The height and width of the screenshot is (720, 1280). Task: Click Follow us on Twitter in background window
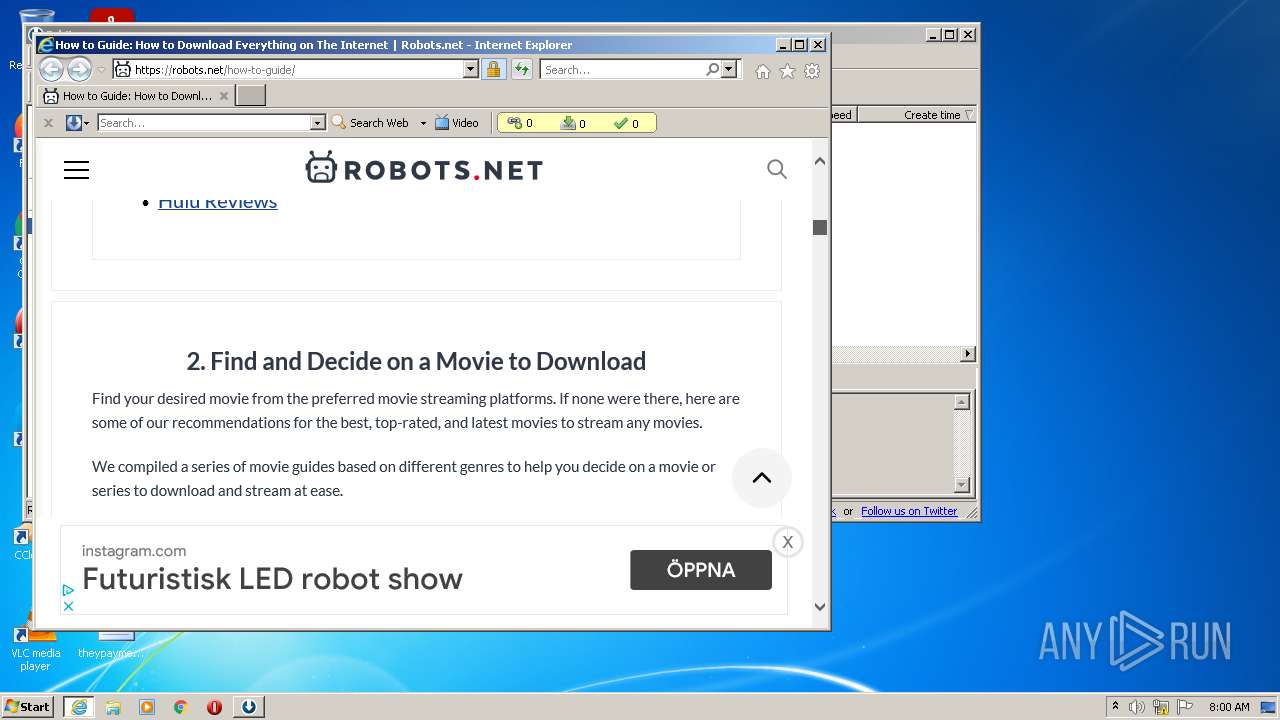909,511
